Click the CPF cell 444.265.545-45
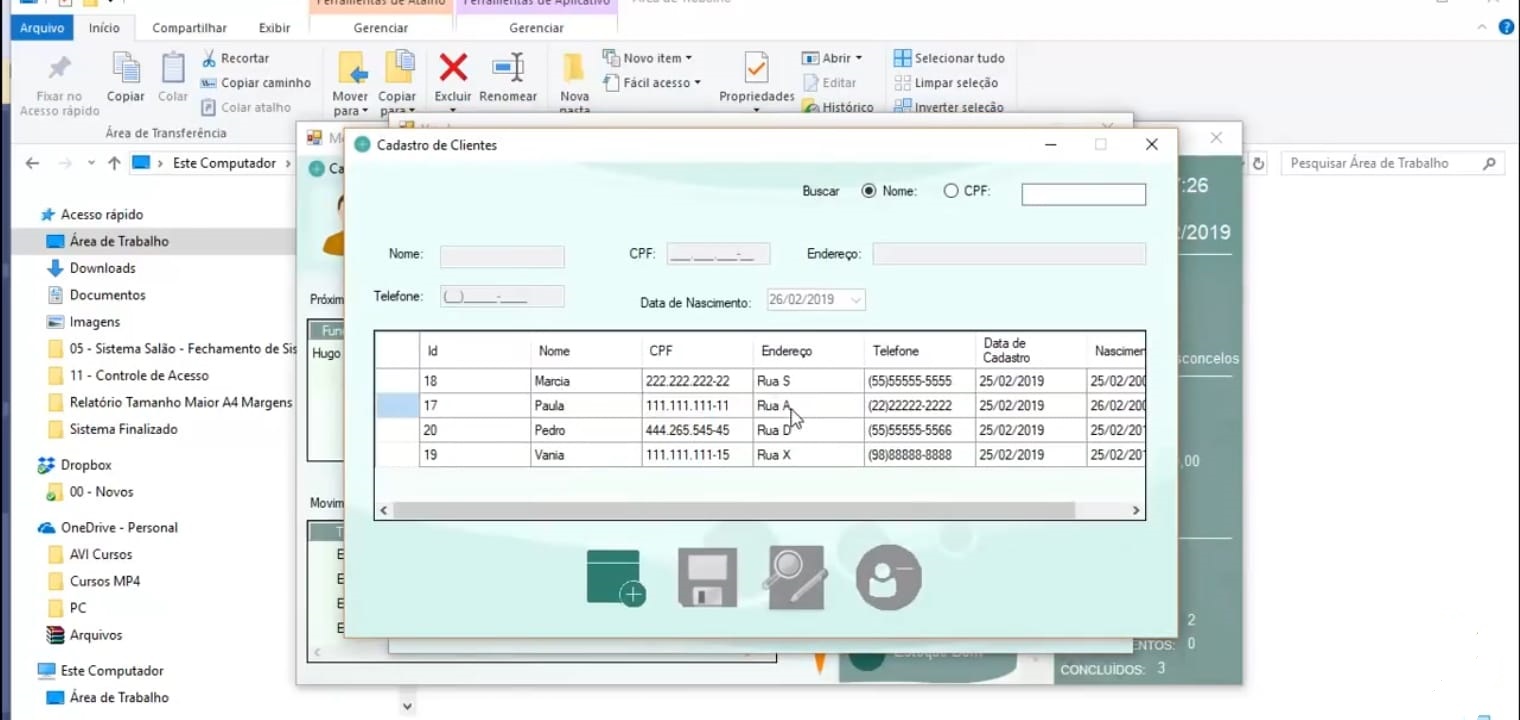Screen dimensions: 1520x720 pyautogui.click(x=697, y=430)
